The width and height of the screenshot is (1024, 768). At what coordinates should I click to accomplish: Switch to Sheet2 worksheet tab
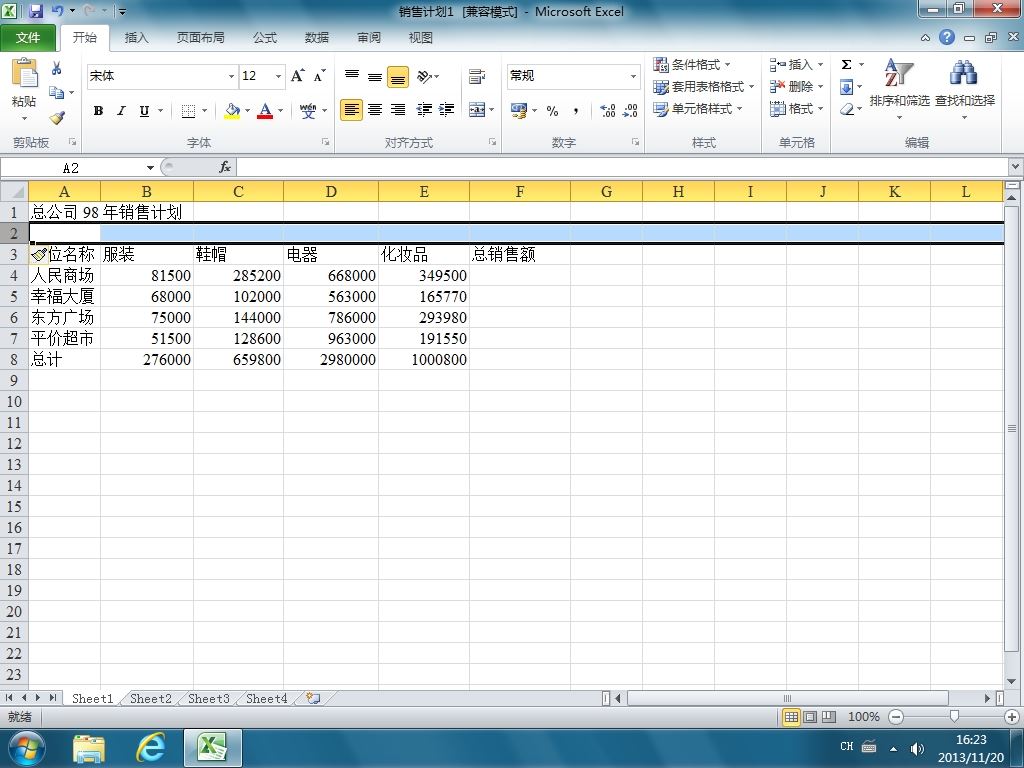click(x=150, y=699)
